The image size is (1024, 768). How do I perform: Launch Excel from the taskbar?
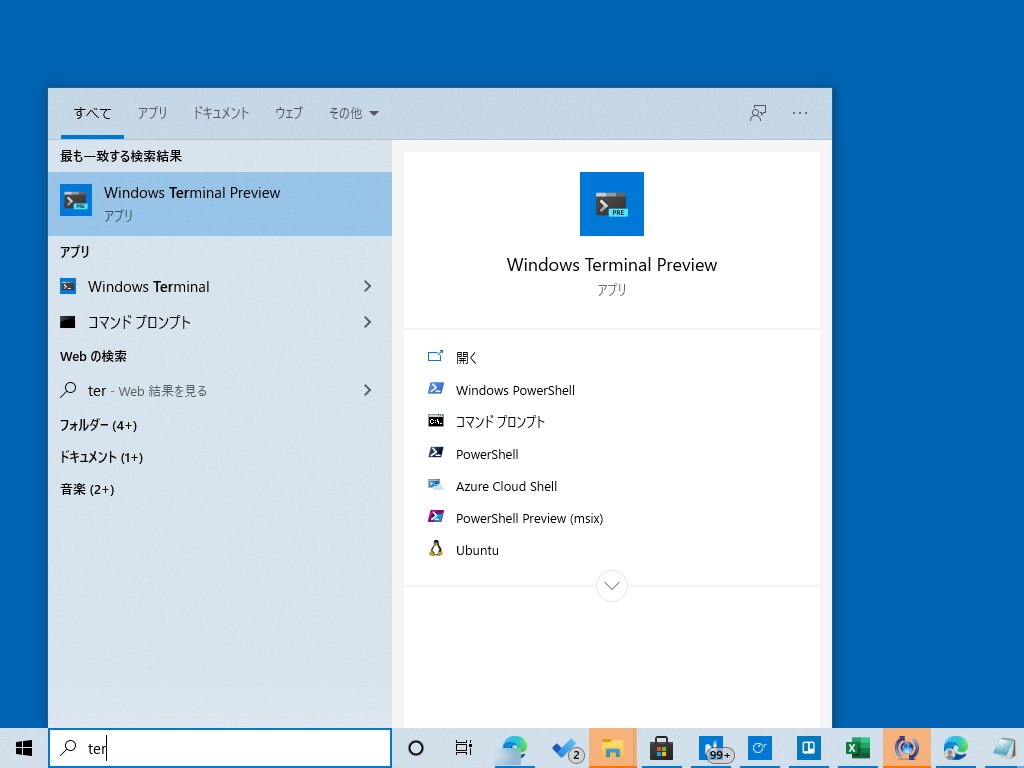(x=857, y=747)
